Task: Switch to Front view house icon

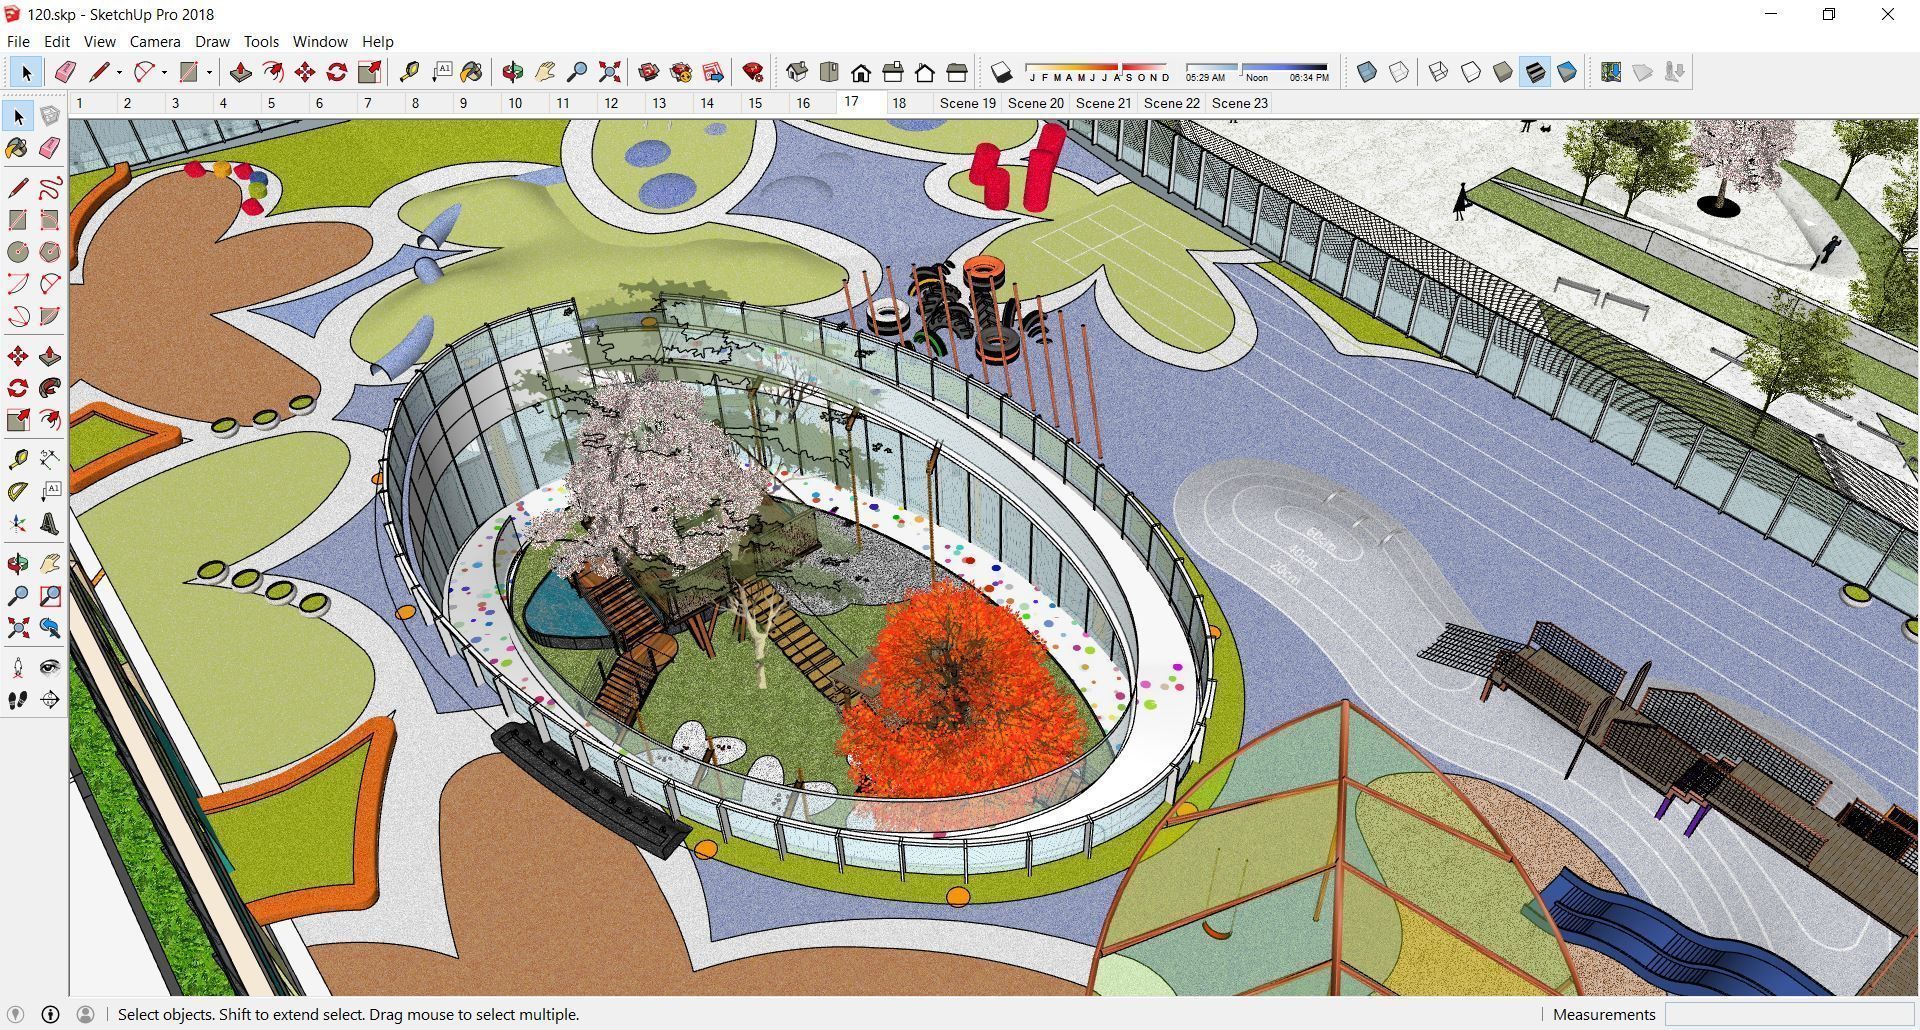Action: [861, 72]
